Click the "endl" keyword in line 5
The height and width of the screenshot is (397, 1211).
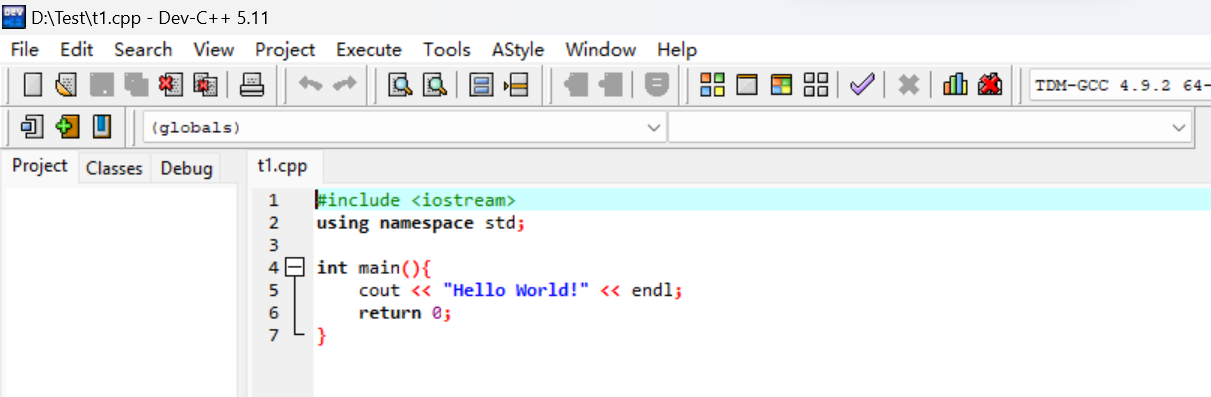tap(652, 290)
